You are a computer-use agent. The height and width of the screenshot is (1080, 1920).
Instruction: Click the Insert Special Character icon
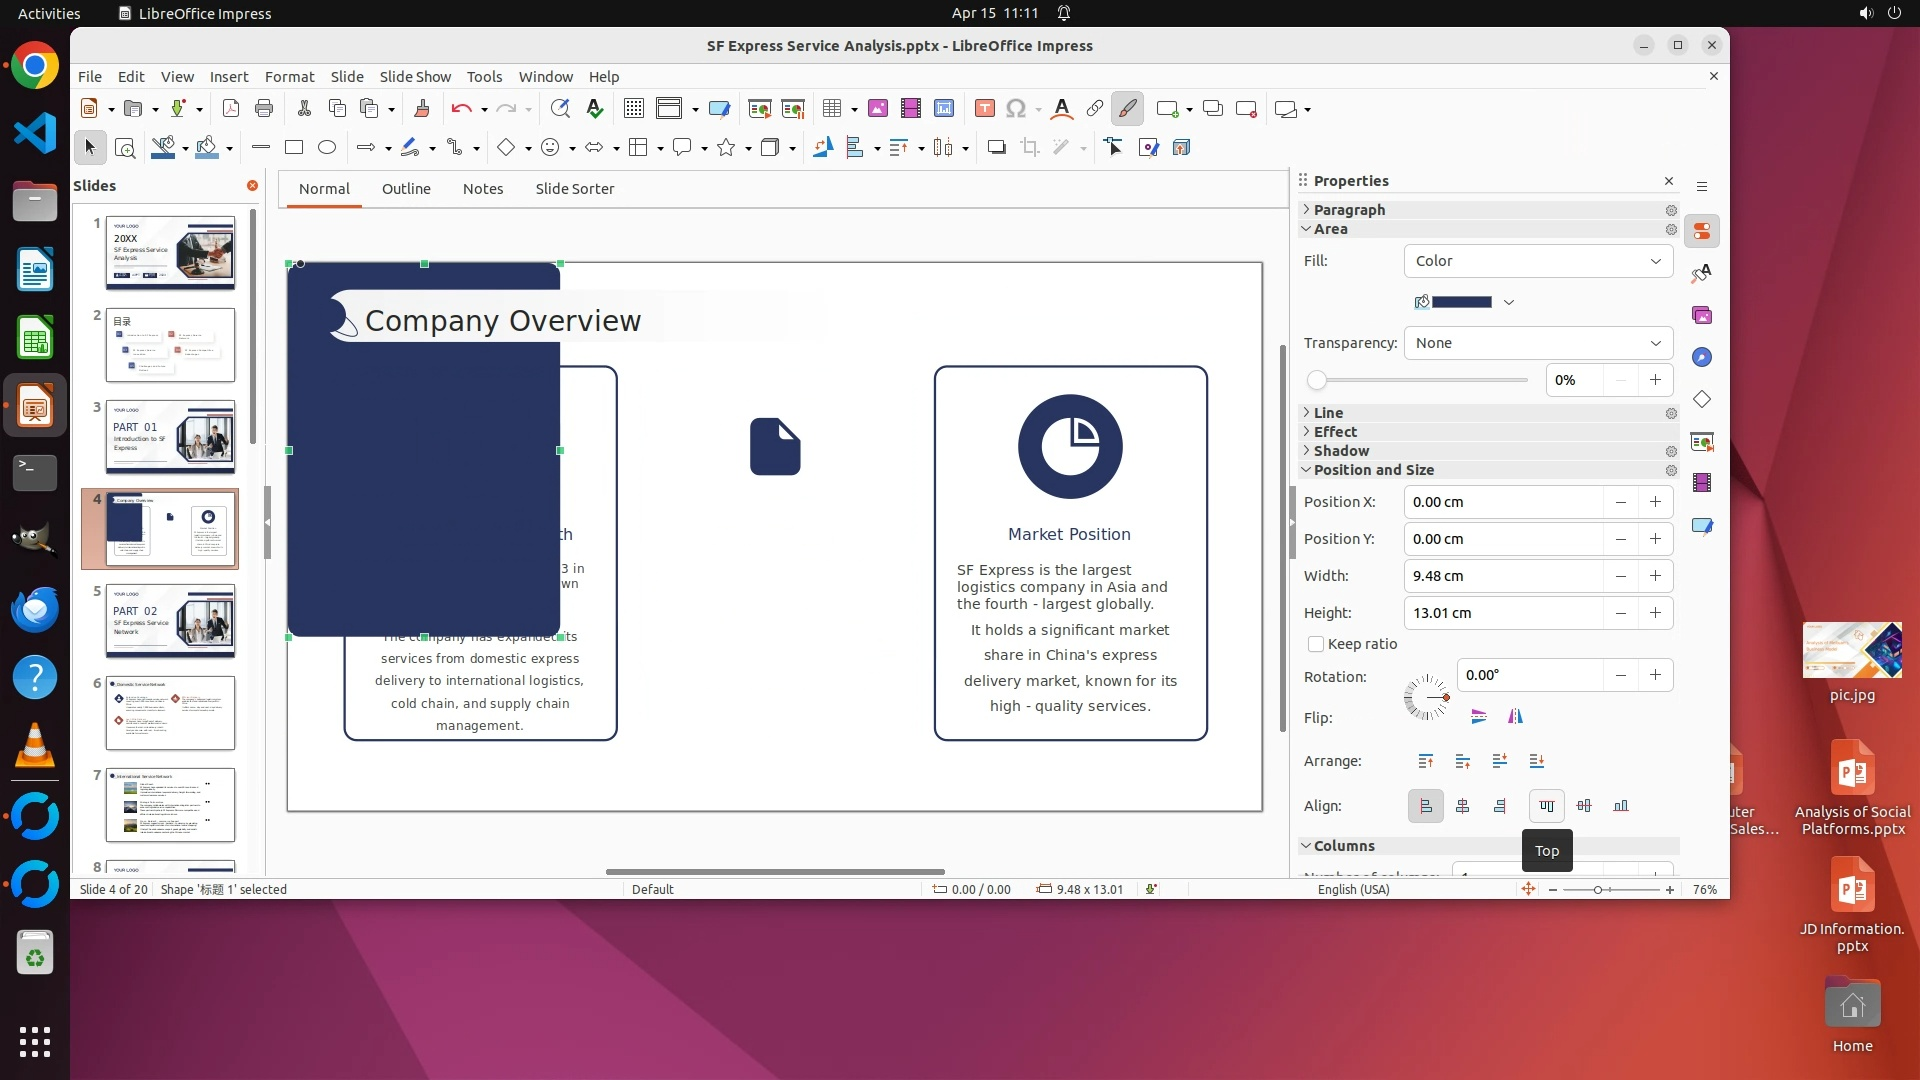point(1016,109)
